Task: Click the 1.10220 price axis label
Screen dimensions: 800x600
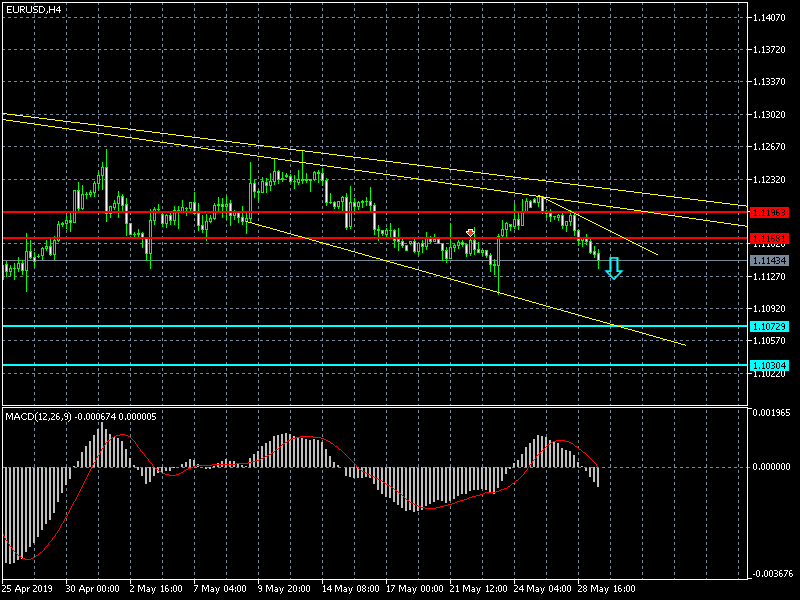Action: pos(769,374)
